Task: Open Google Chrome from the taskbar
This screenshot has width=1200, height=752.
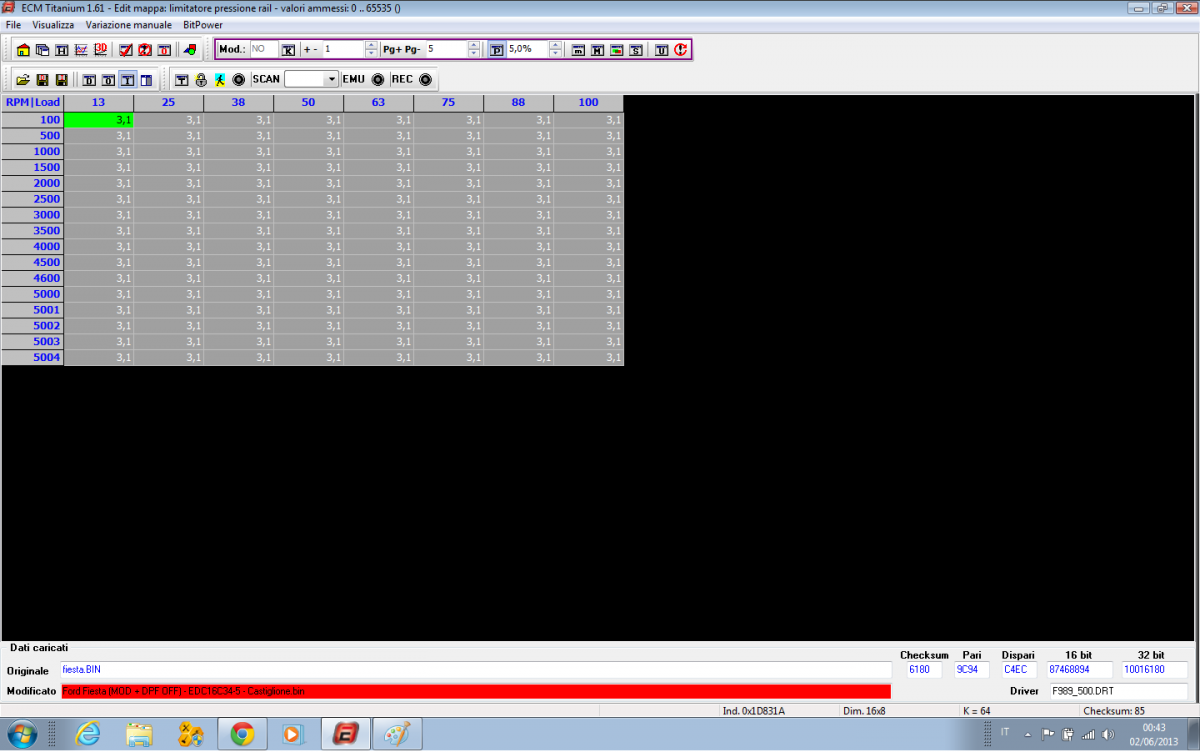Action: (241, 734)
